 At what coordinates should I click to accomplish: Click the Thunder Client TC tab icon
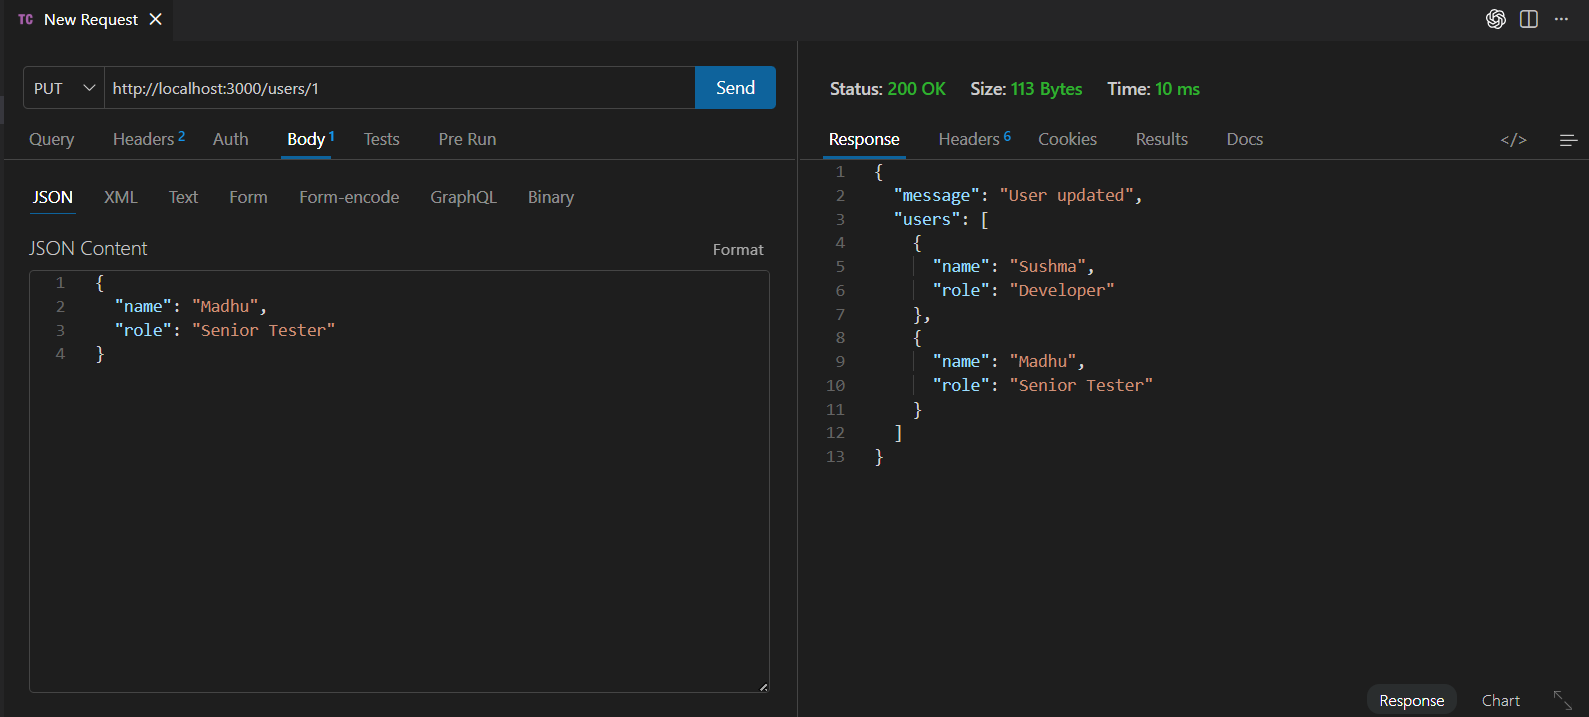[26, 19]
